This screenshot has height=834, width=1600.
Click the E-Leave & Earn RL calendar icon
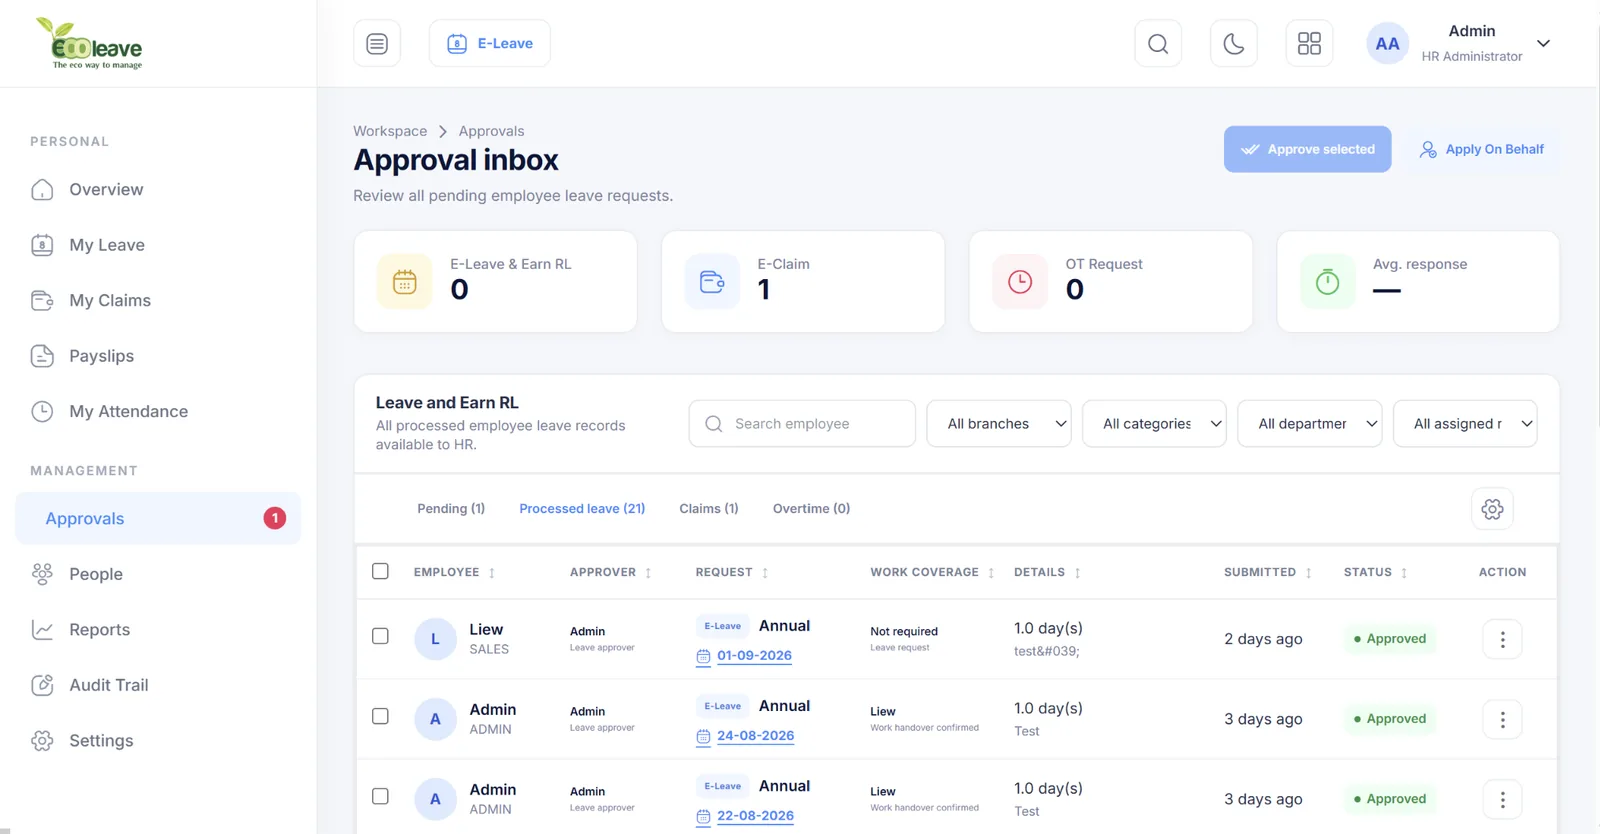point(405,282)
